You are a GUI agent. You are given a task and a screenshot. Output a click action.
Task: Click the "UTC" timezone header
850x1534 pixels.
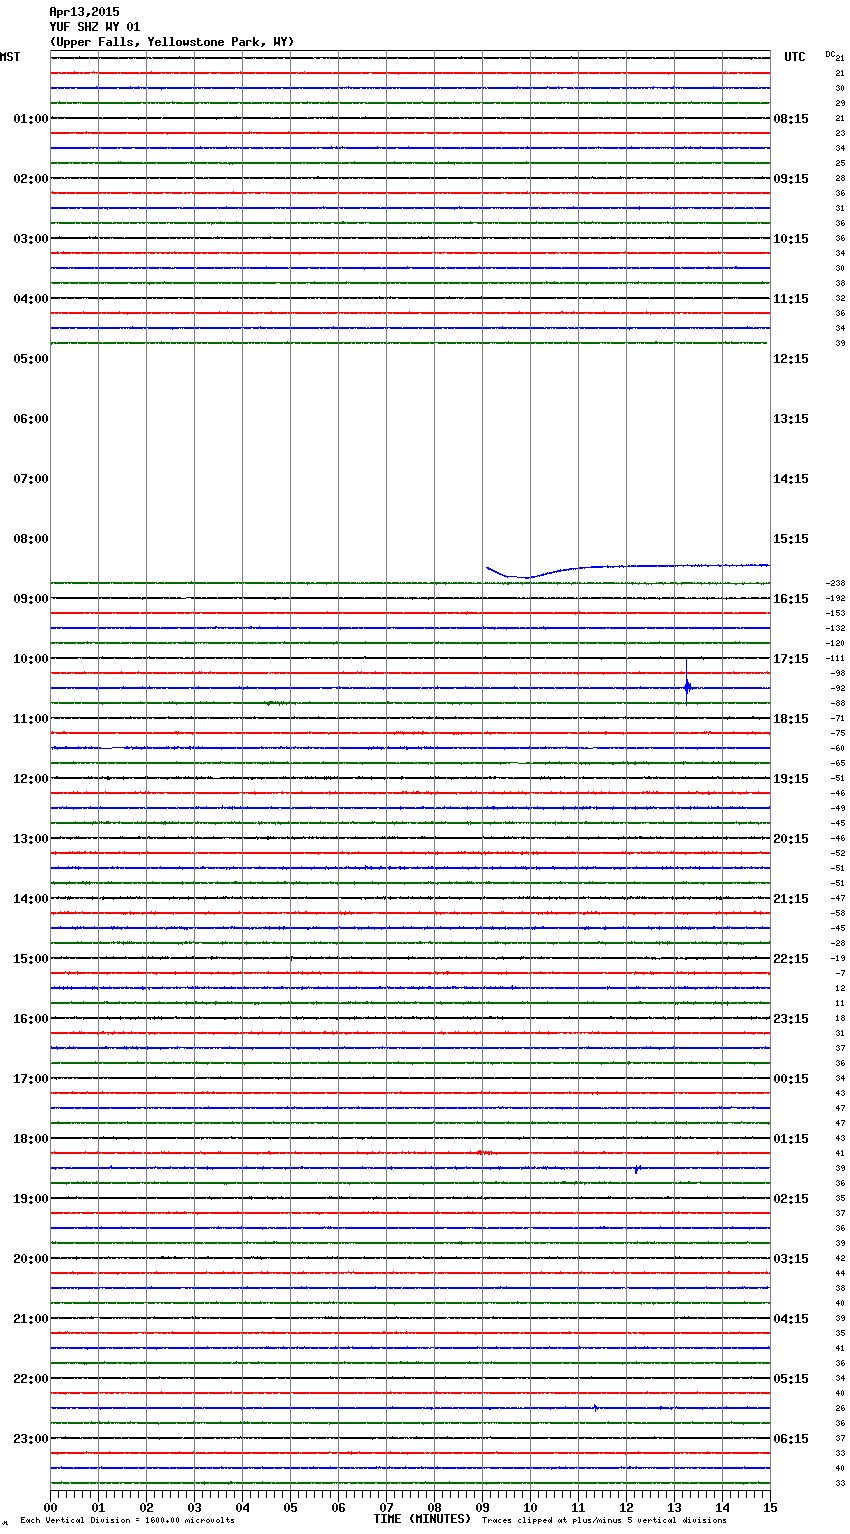pos(795,57)
